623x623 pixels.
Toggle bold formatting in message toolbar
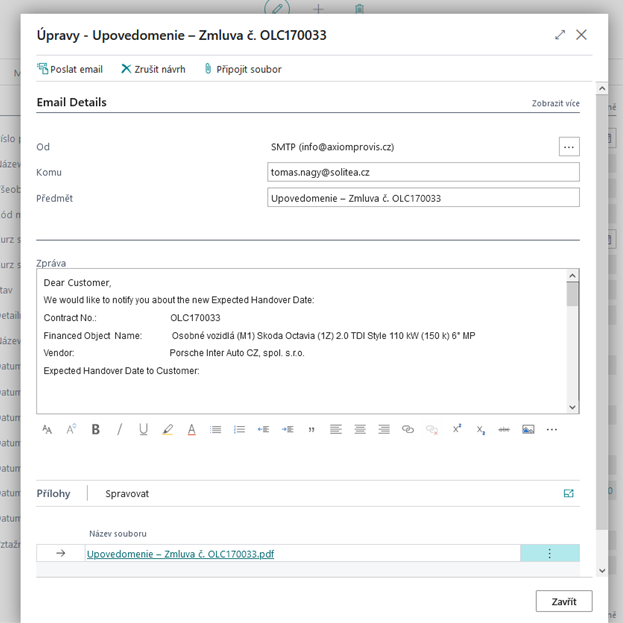coord(96,429)
